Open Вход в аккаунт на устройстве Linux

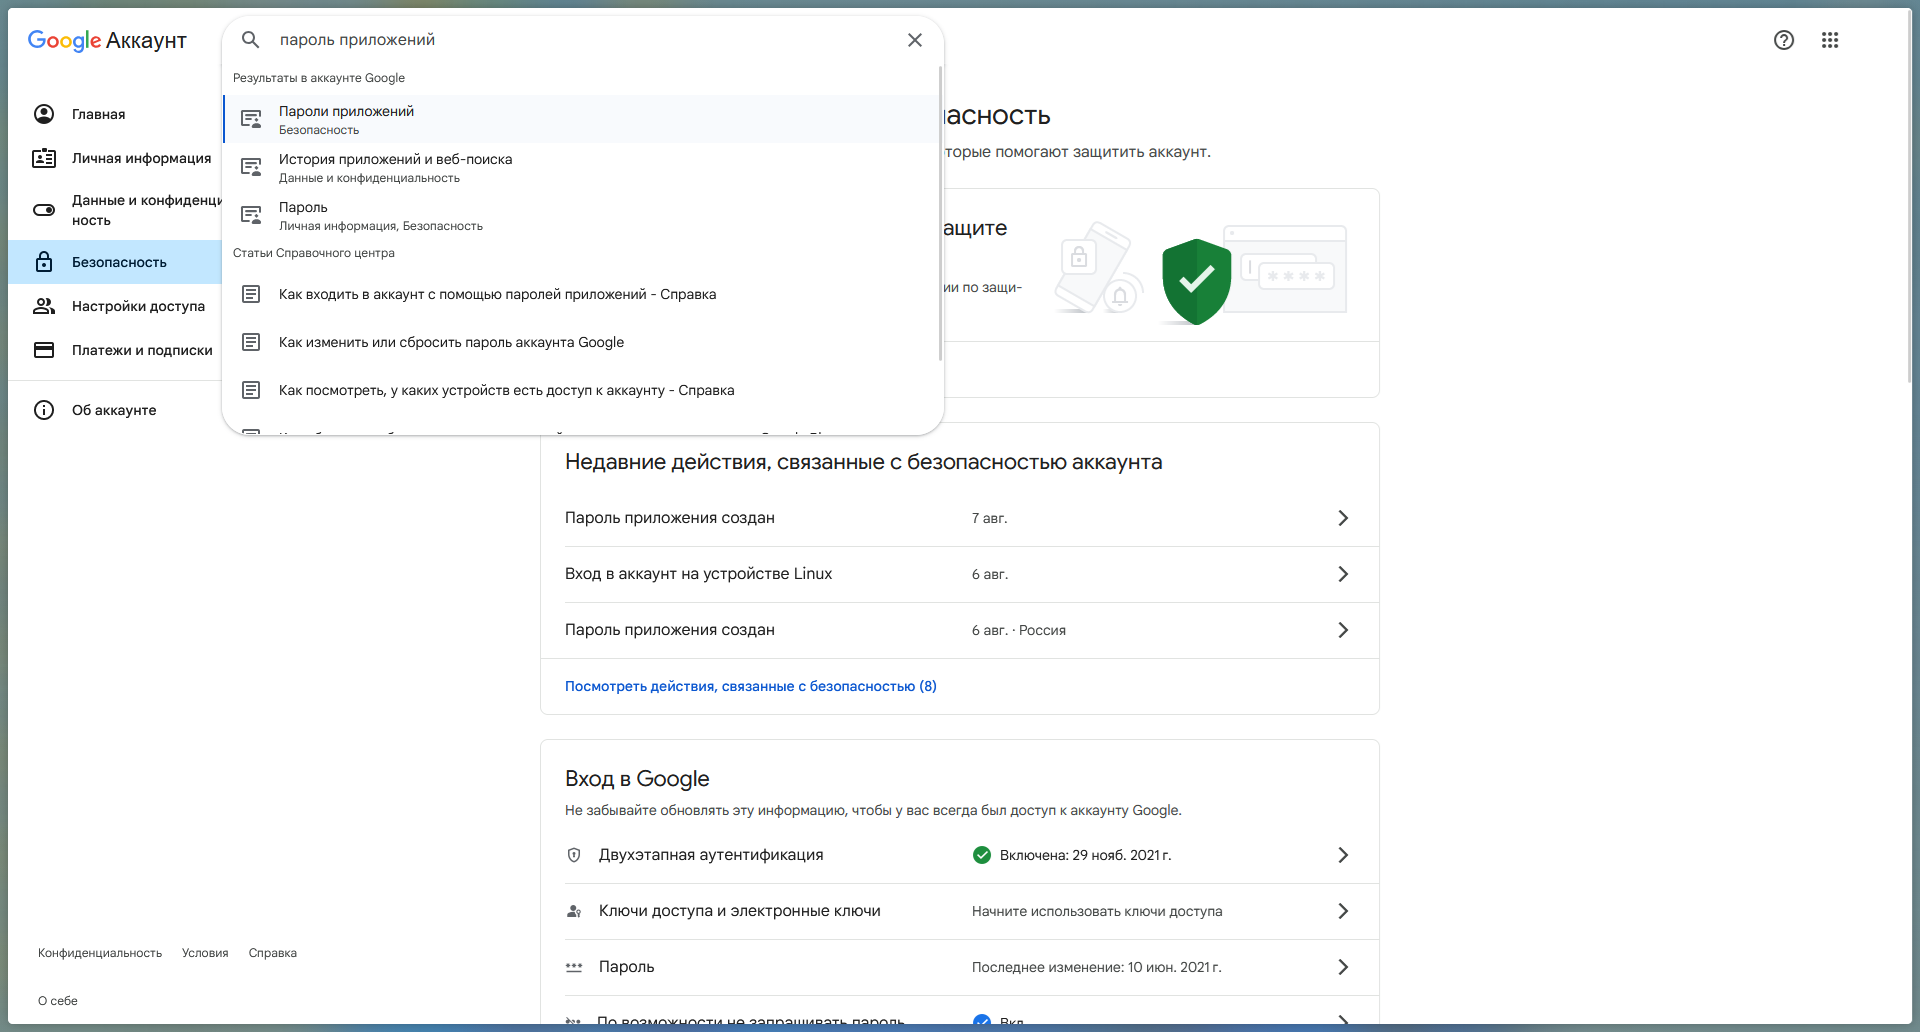[x=960, y=574]
